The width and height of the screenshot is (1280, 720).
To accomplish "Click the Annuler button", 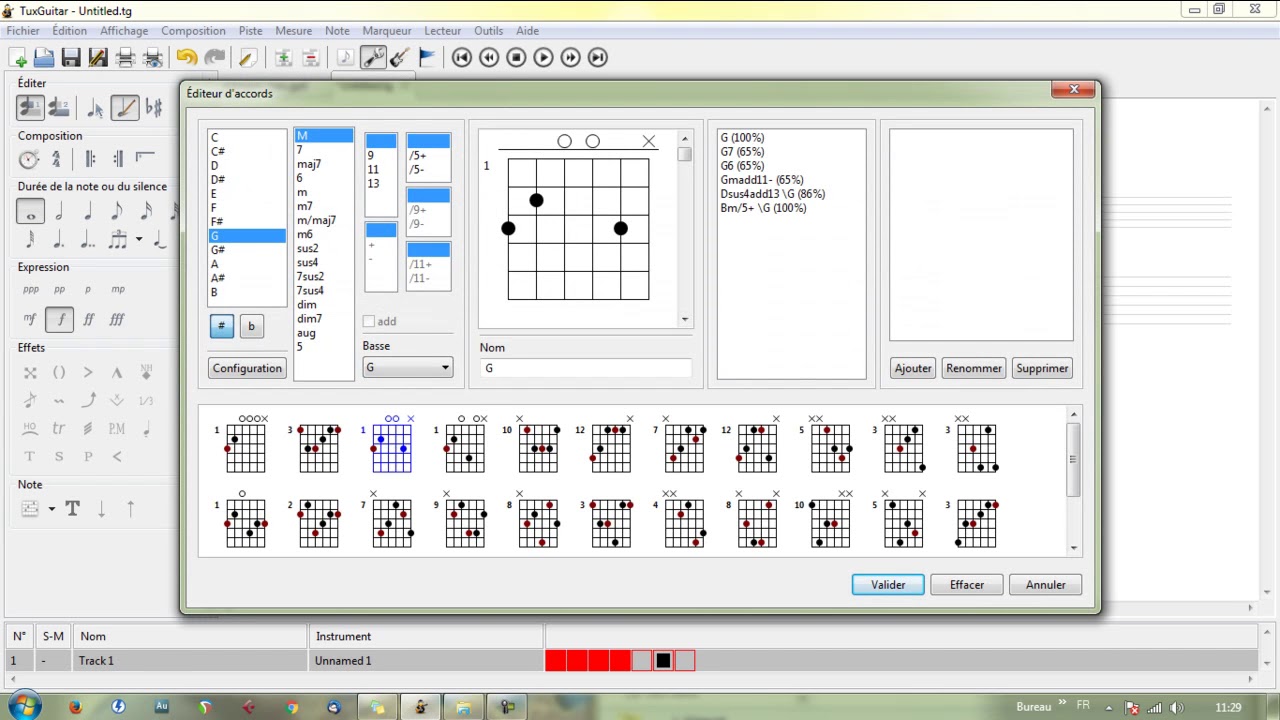I will pos(1045,585).
